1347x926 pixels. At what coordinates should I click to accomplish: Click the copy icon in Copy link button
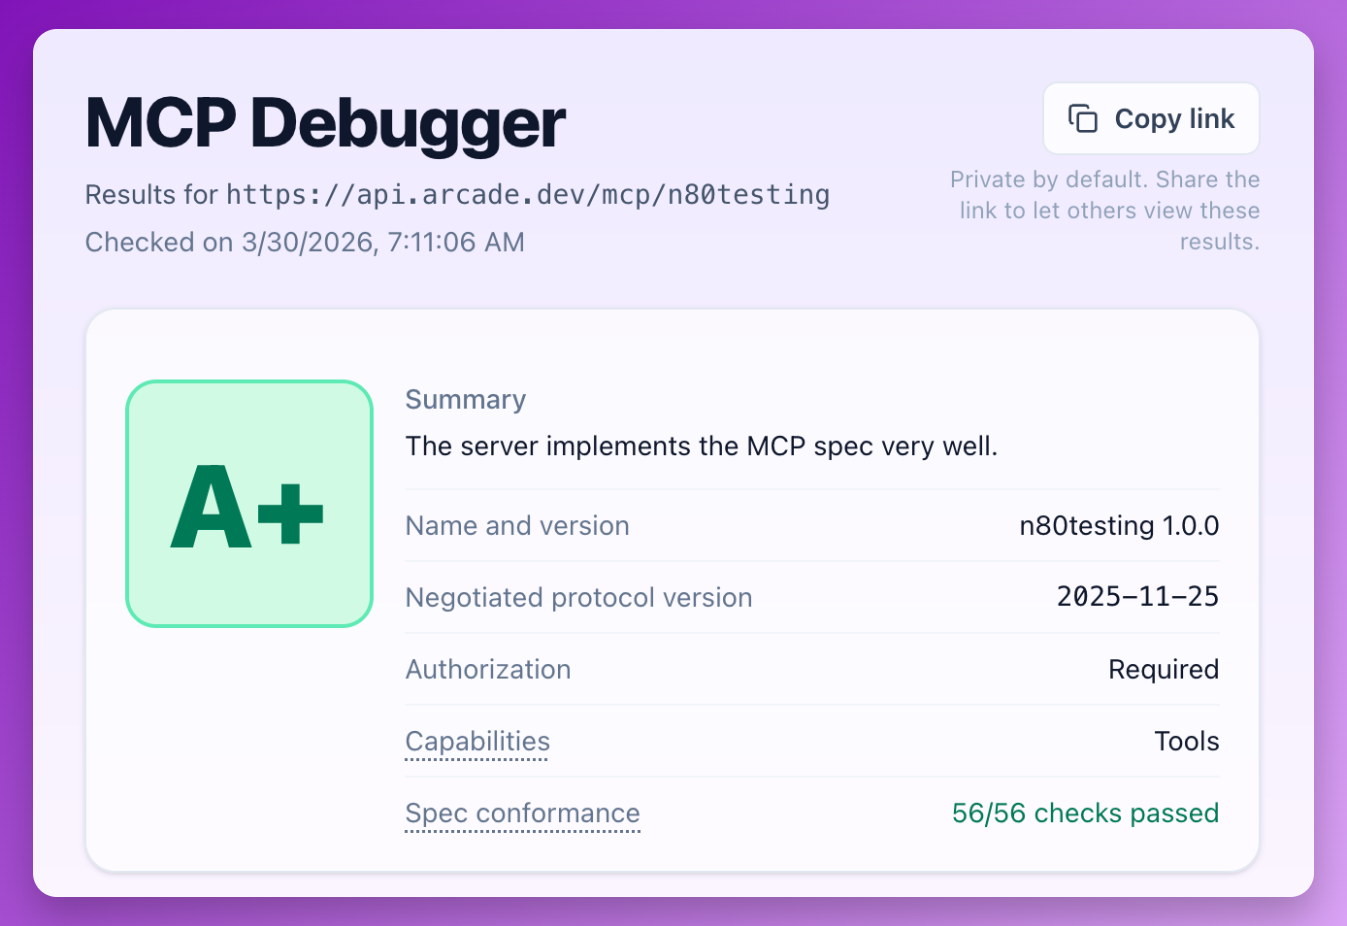click(x=1083, y=119)
